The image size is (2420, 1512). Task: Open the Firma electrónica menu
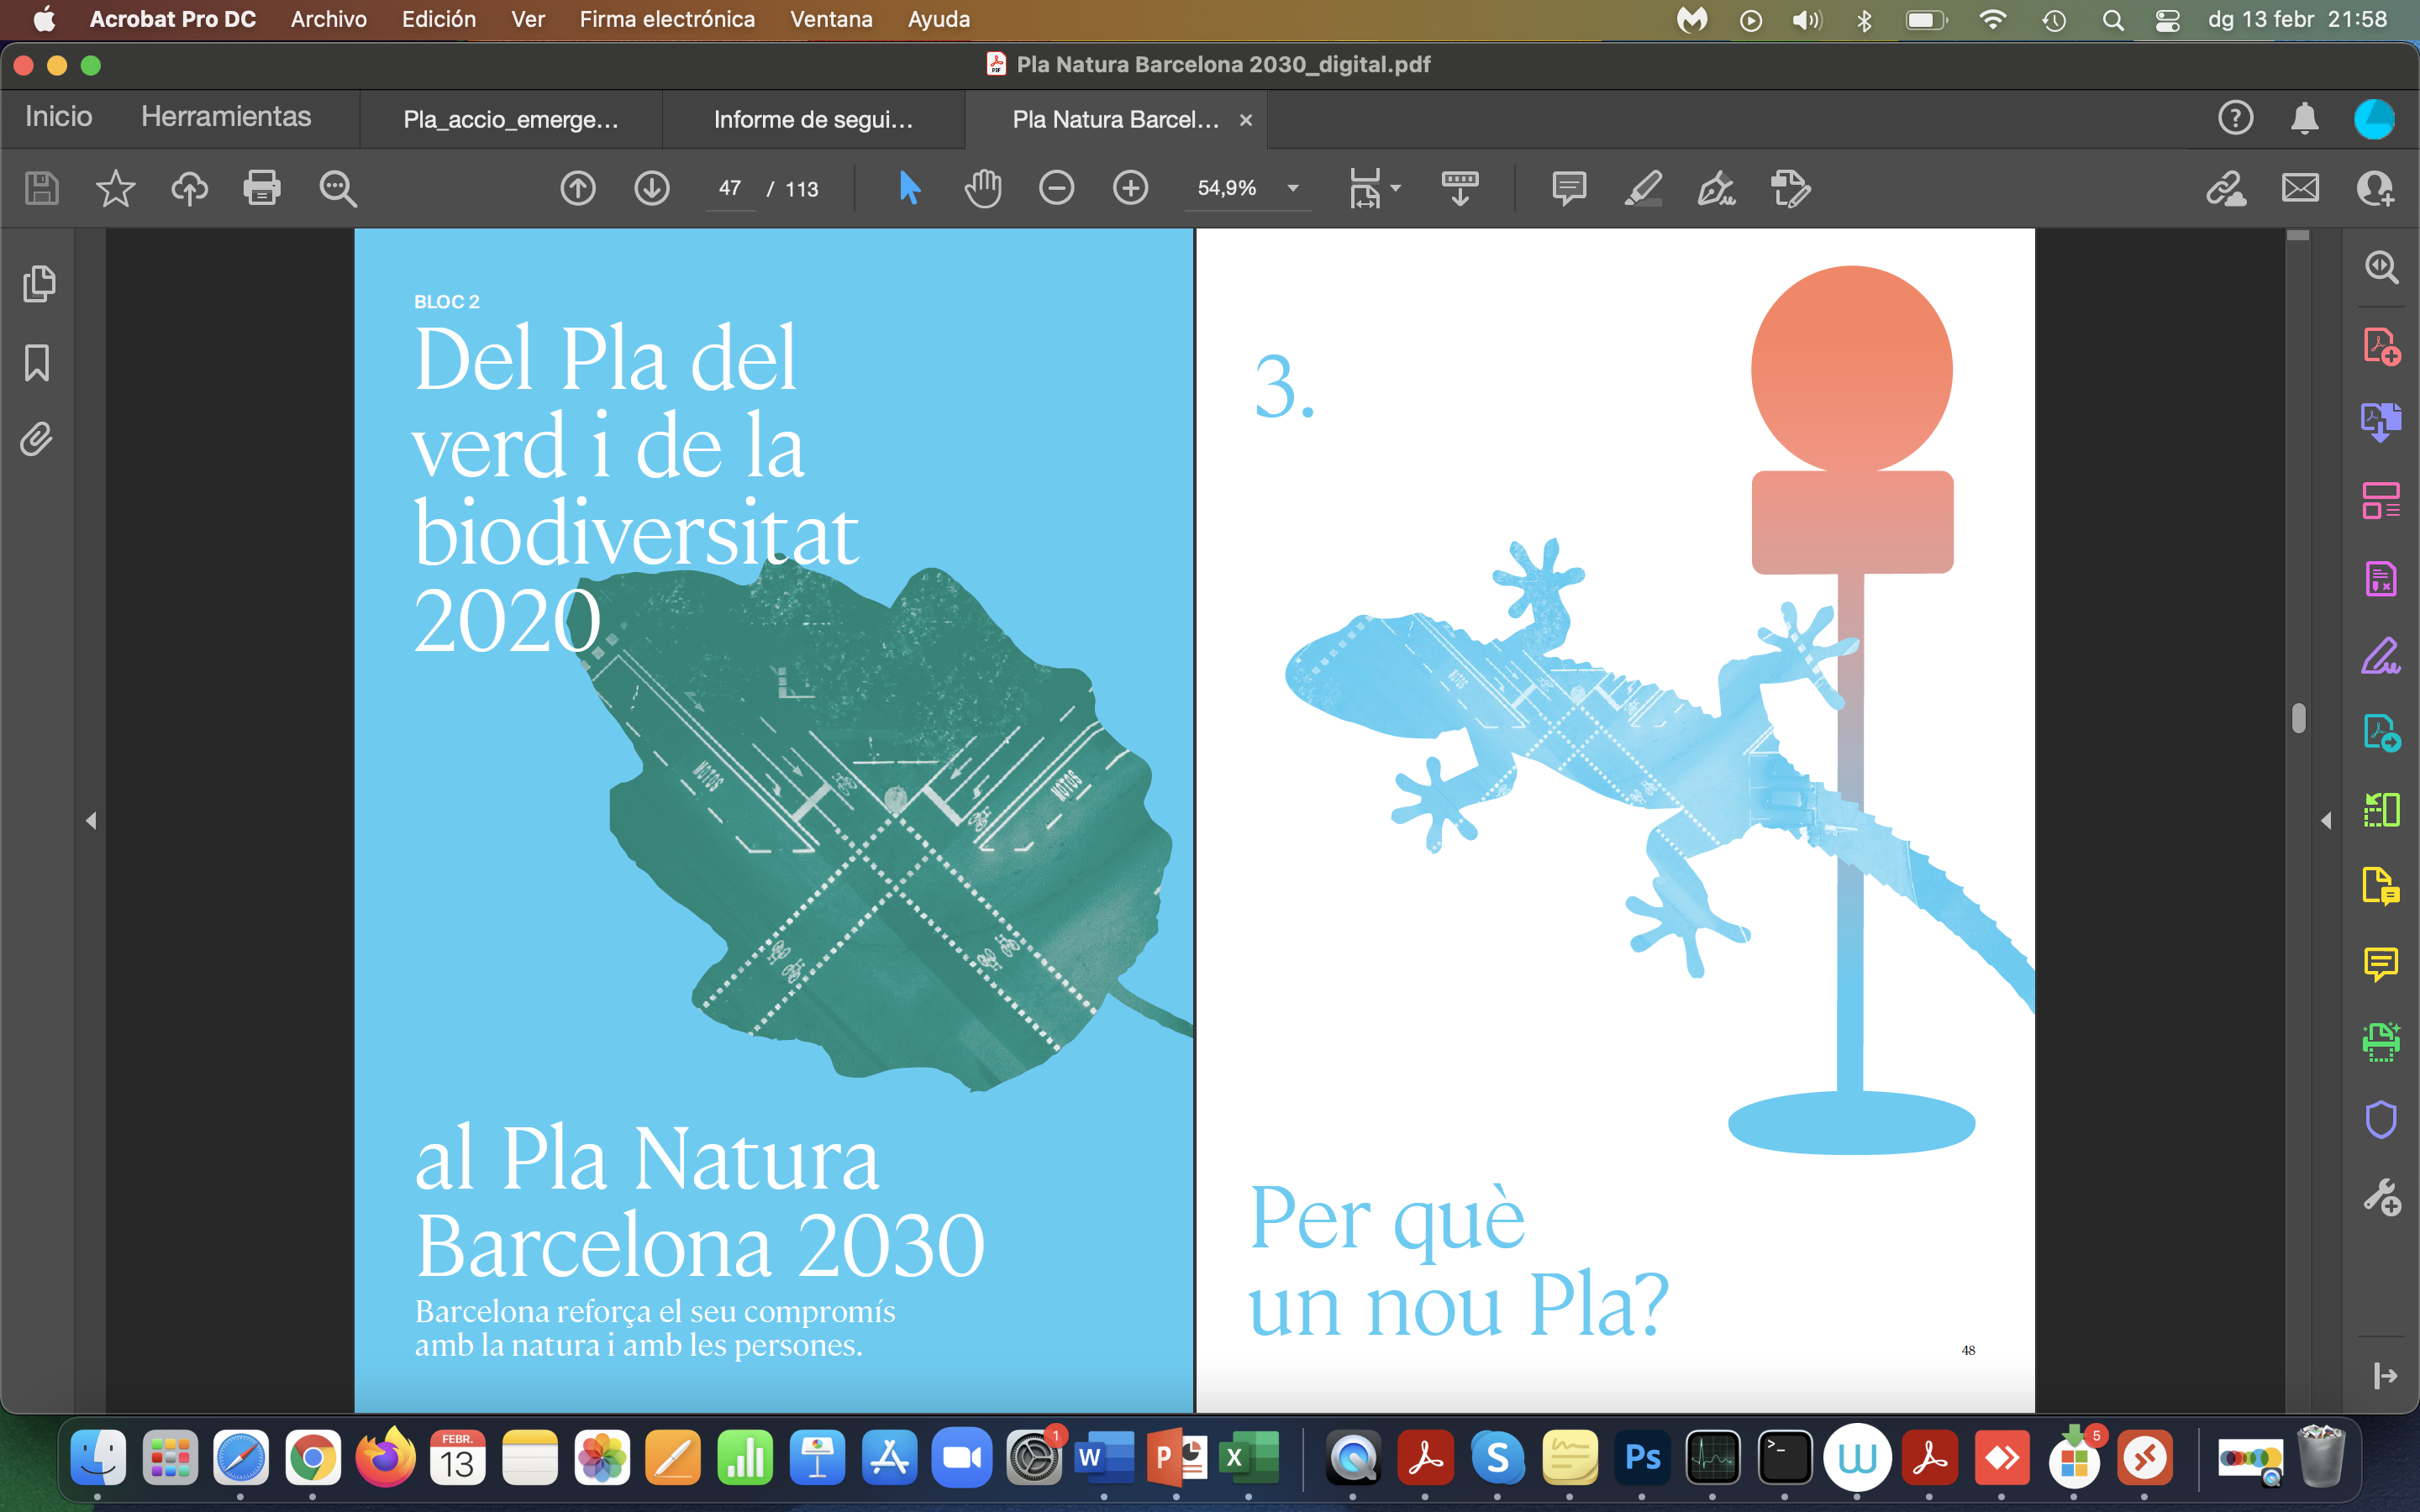[x=667, y=19]
